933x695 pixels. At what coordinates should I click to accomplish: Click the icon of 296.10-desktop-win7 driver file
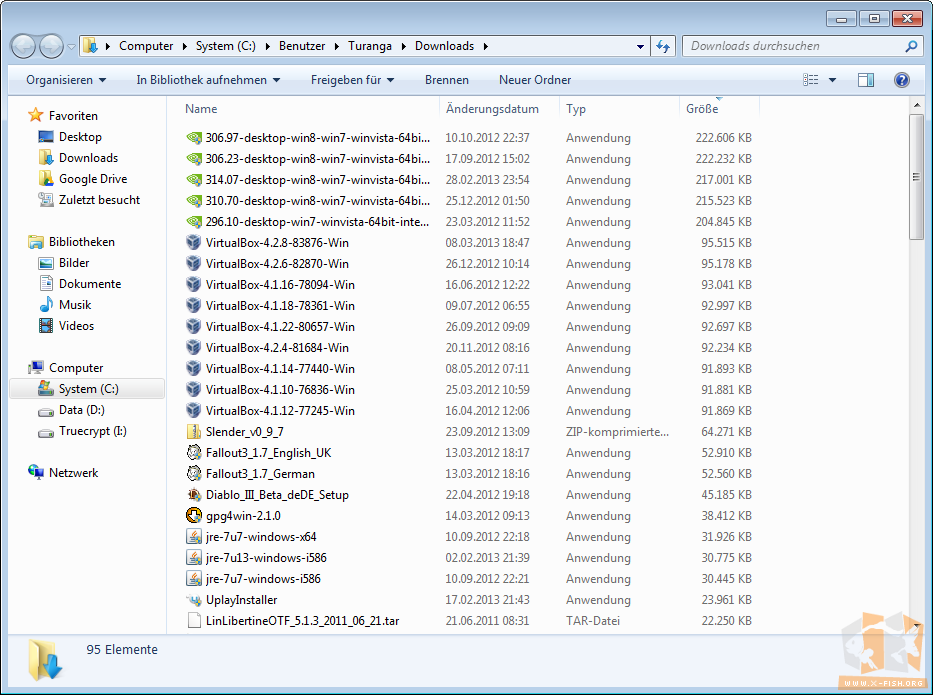(x=194, y=222)
